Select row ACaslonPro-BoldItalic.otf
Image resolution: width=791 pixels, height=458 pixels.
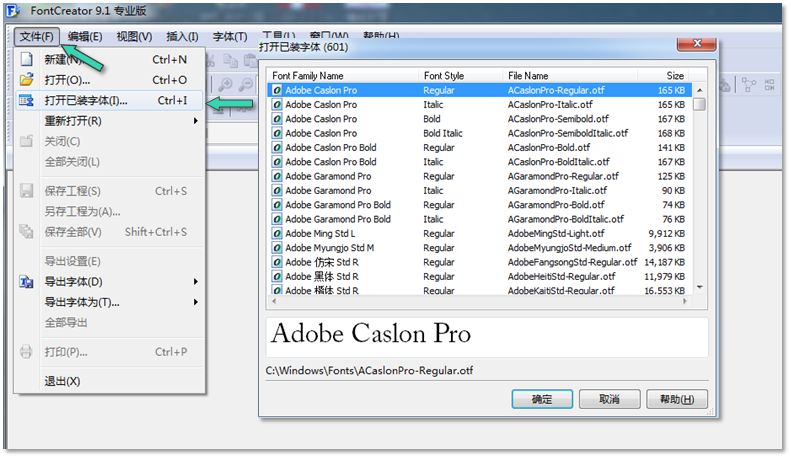point(479,162)
